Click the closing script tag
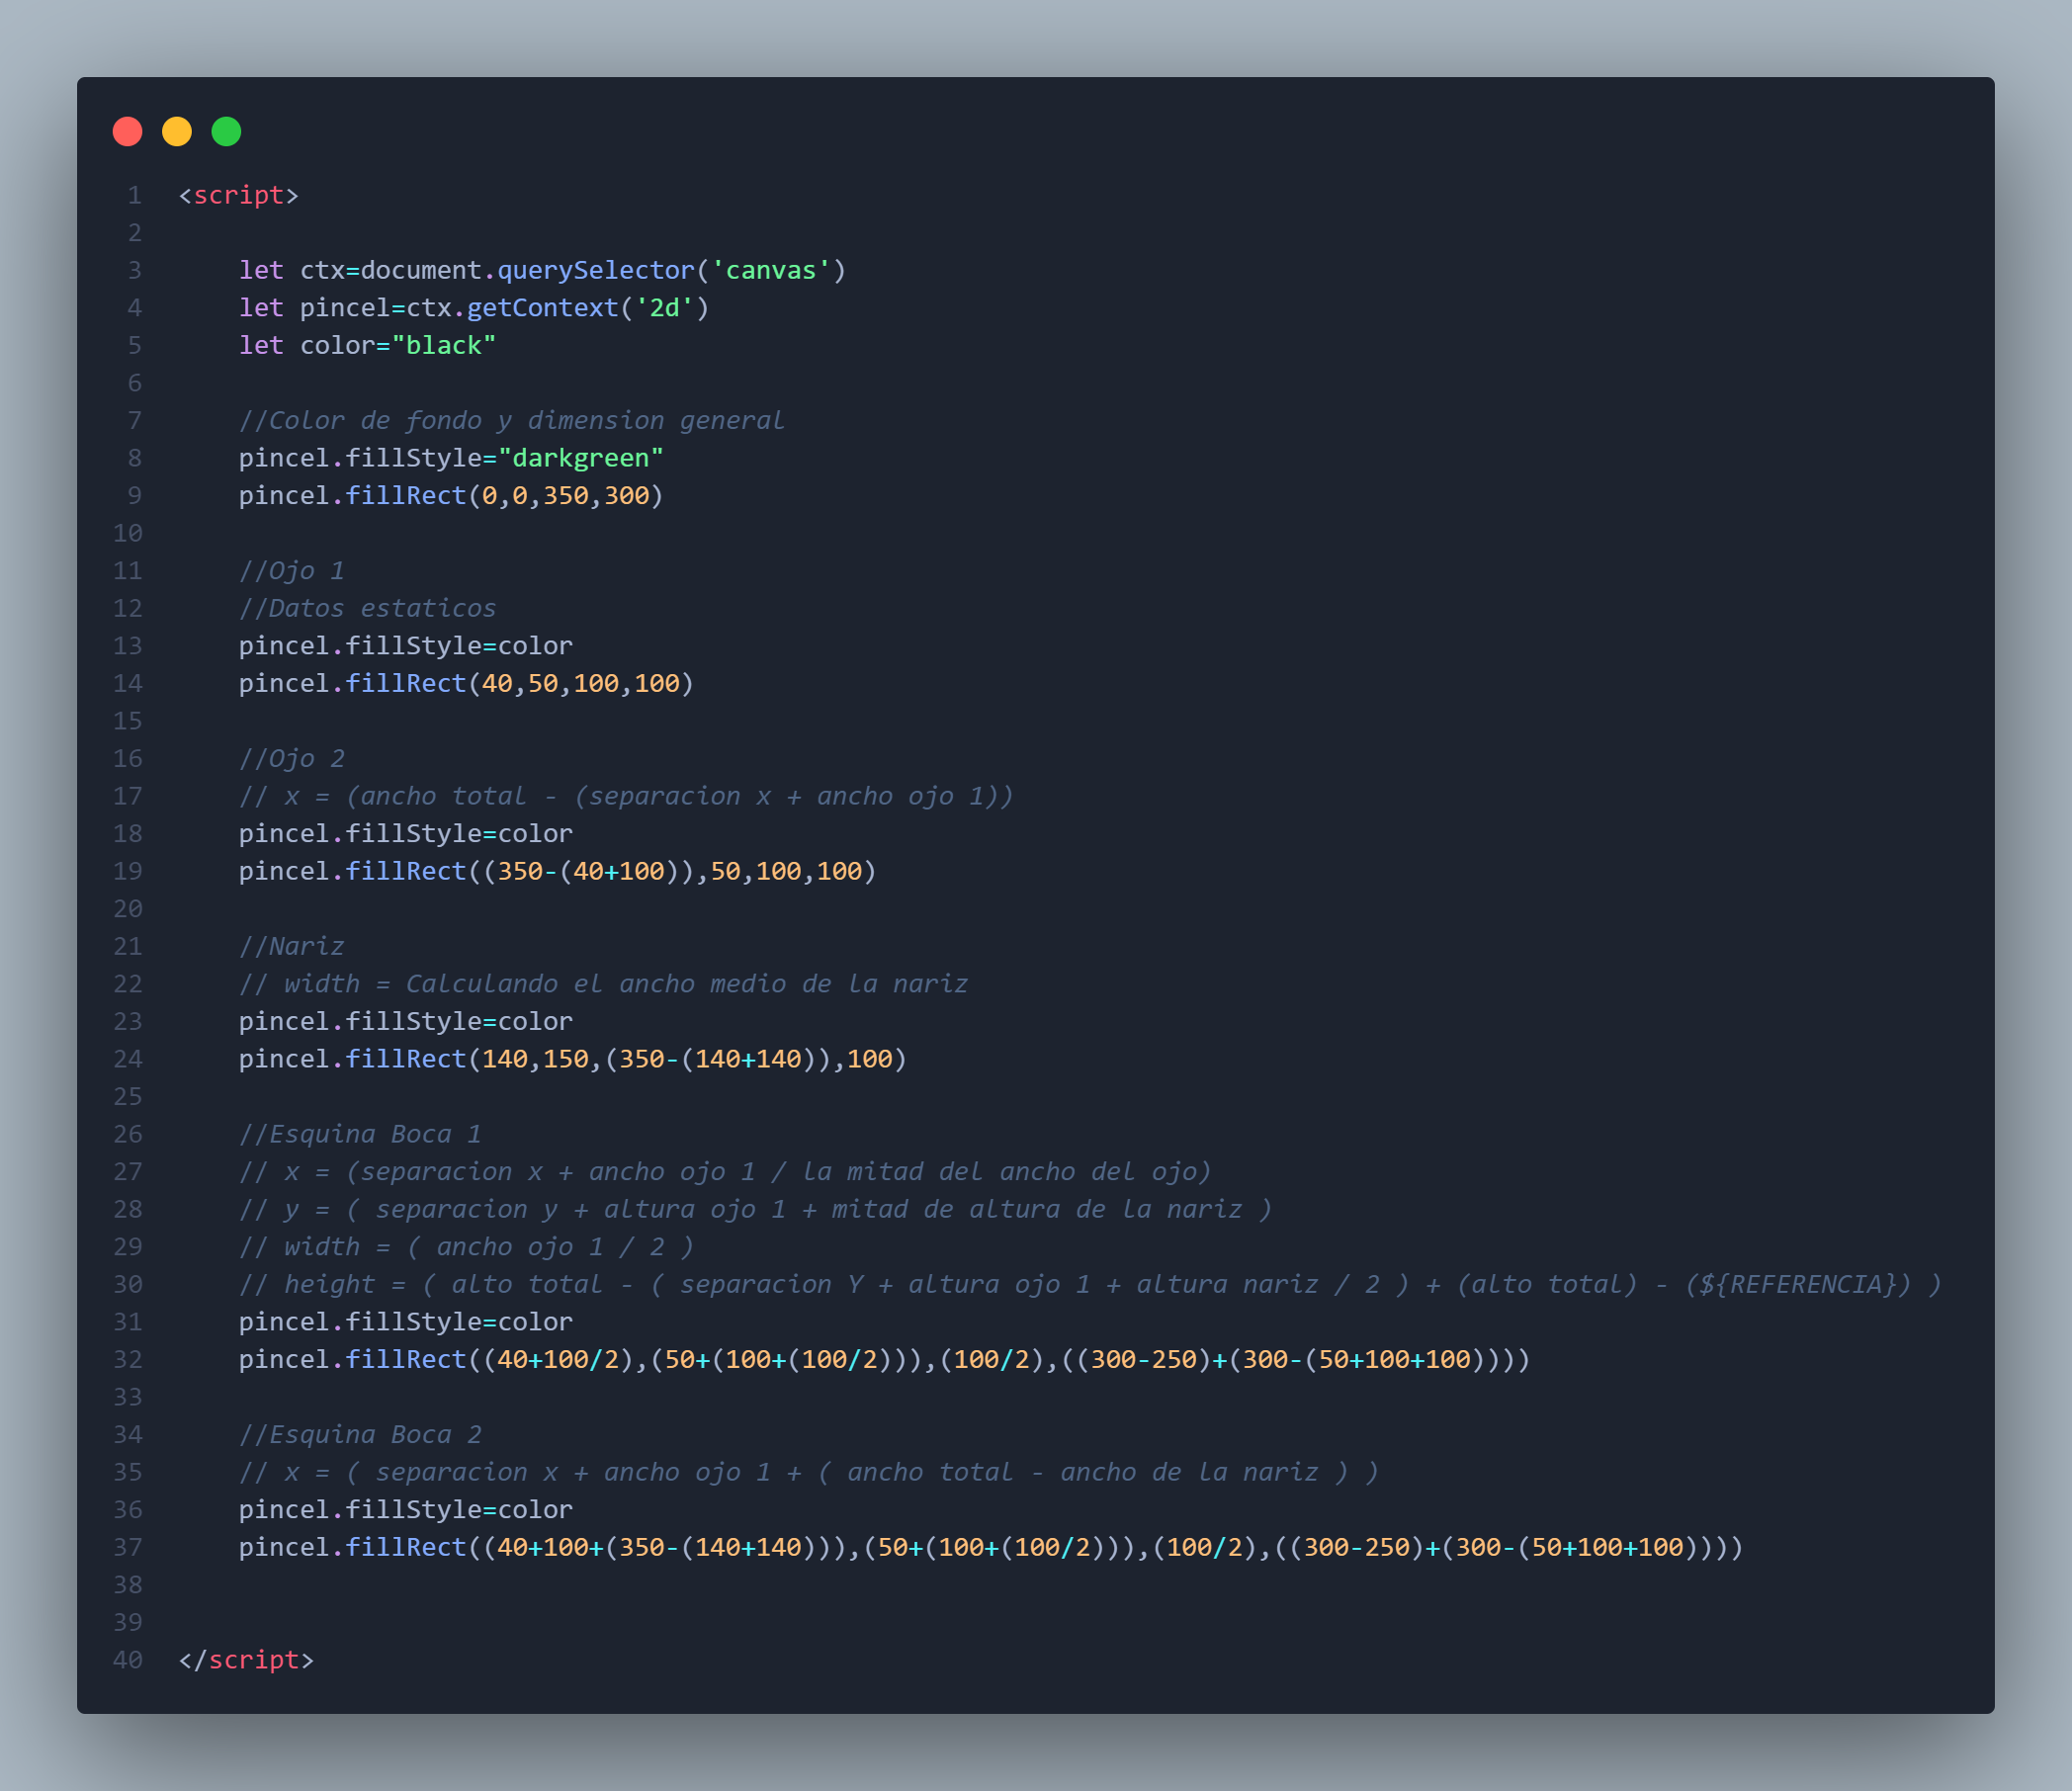Screen dimensions: 2072x1791 [x=246, y=1659]
